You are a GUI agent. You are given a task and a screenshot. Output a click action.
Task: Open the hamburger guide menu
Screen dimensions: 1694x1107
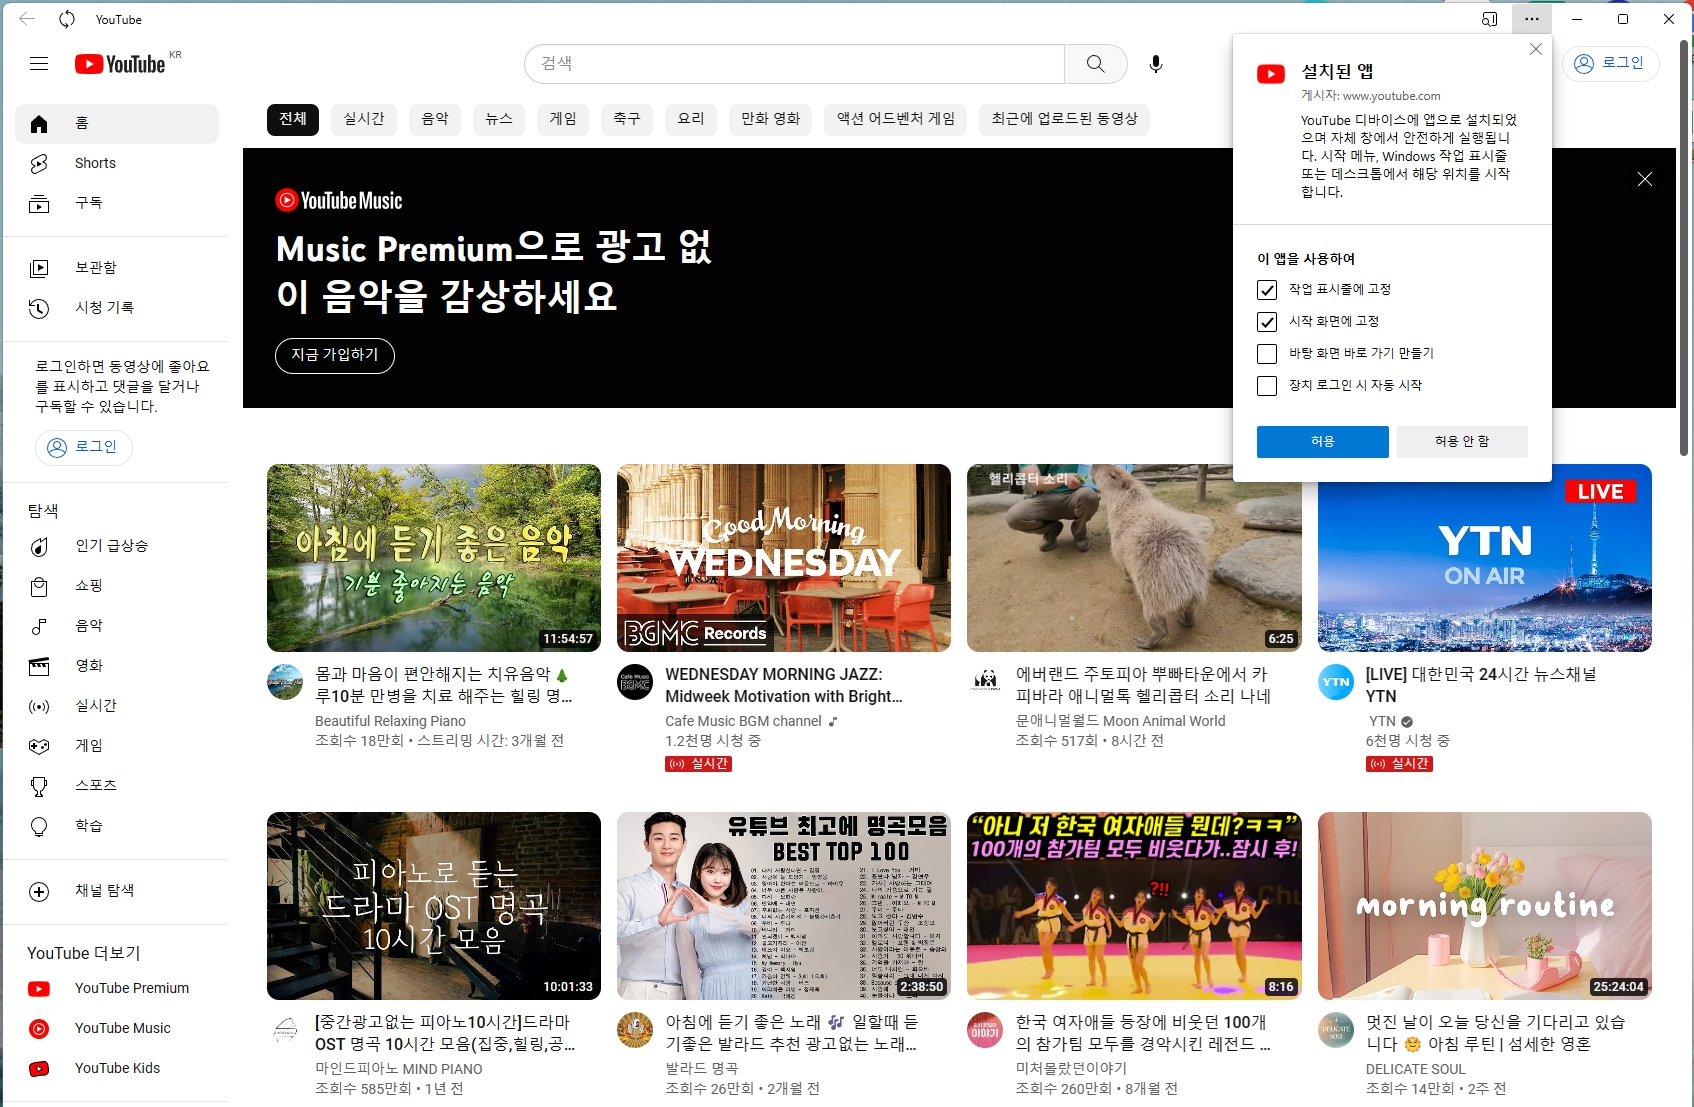(39, 64)
